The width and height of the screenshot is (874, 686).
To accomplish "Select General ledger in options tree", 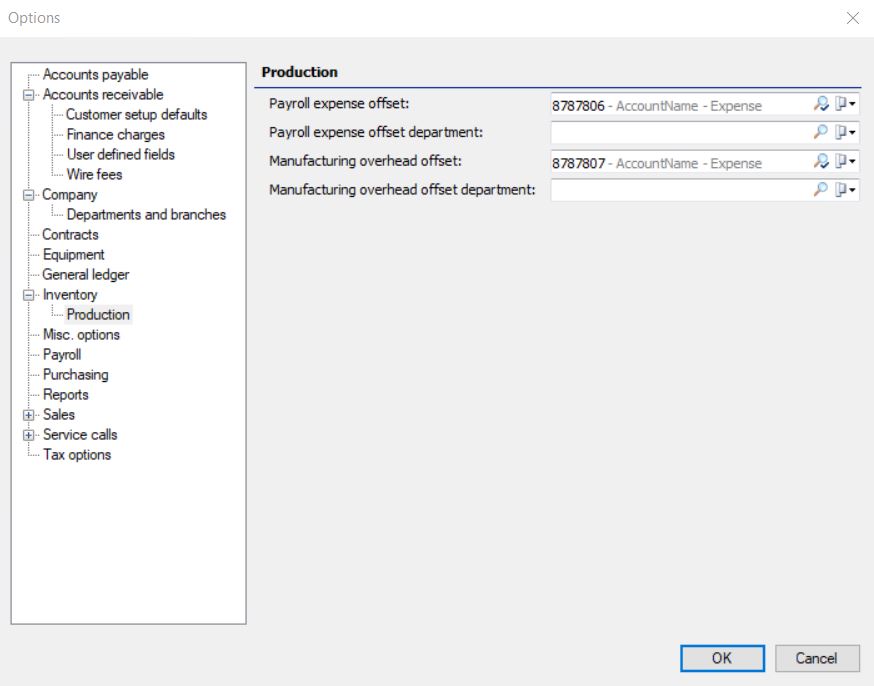I will coord(85,275).
